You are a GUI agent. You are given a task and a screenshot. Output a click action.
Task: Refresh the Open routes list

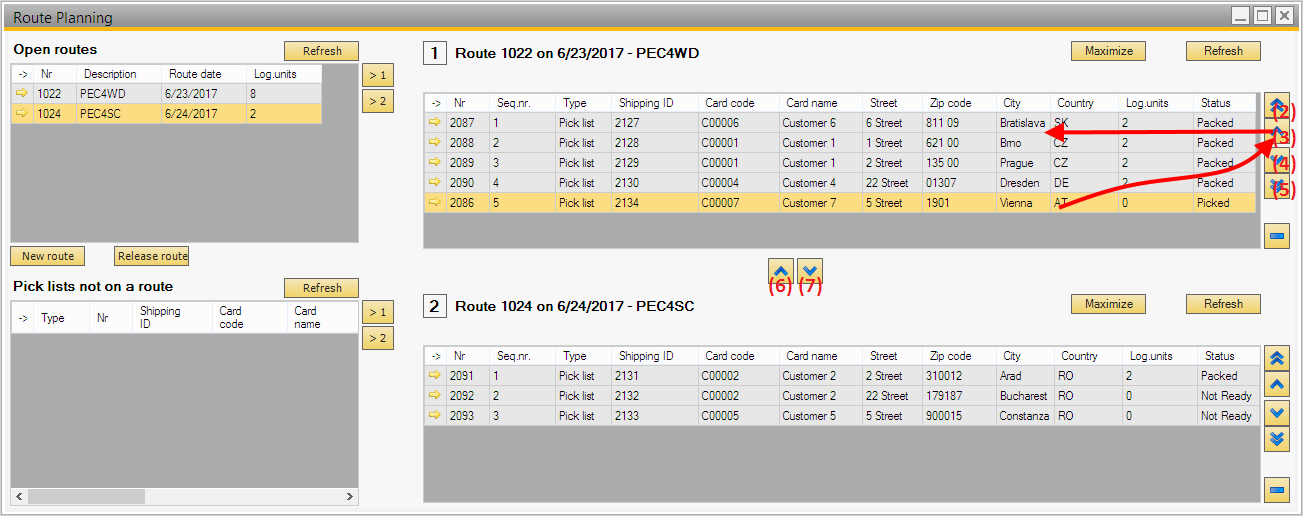(x=321, y=51)
